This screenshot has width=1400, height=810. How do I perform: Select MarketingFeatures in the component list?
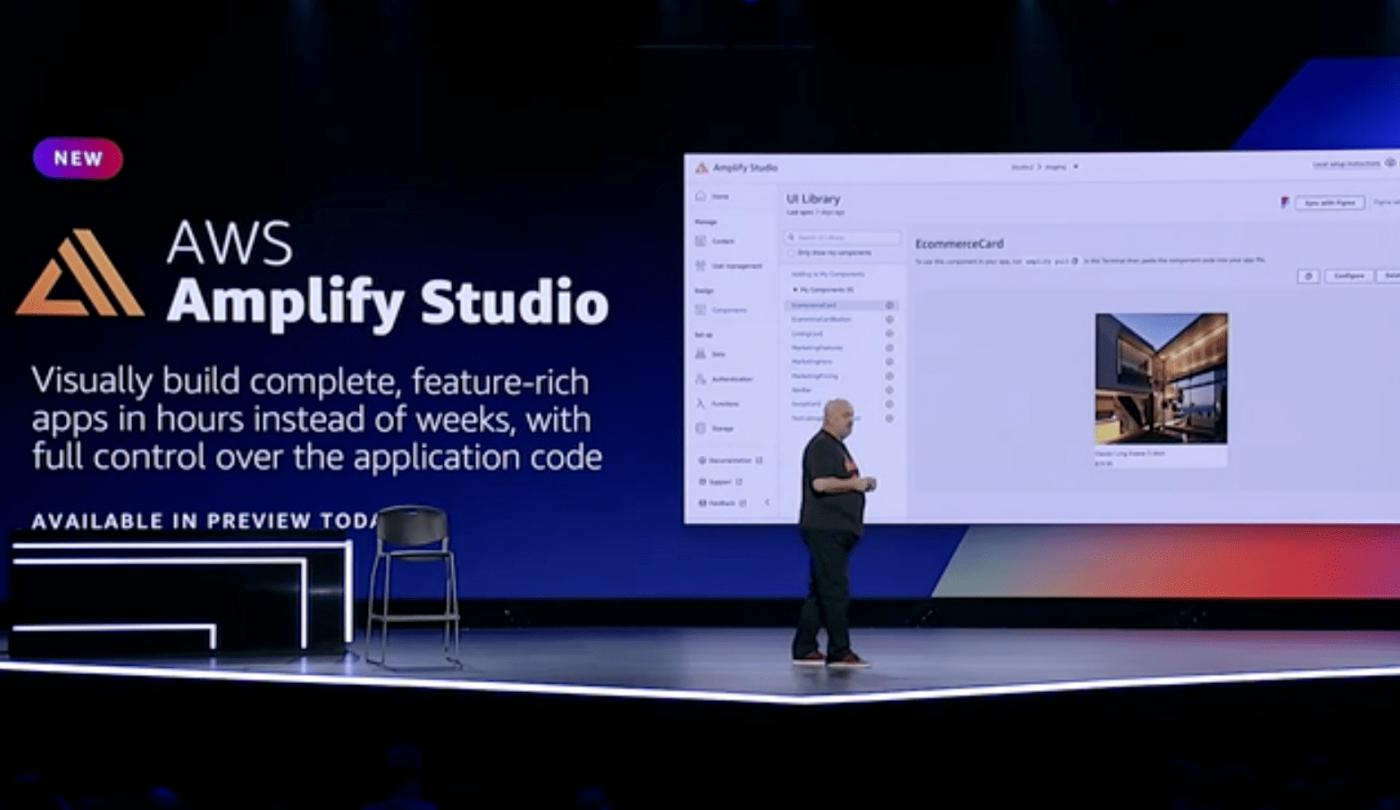817,347
